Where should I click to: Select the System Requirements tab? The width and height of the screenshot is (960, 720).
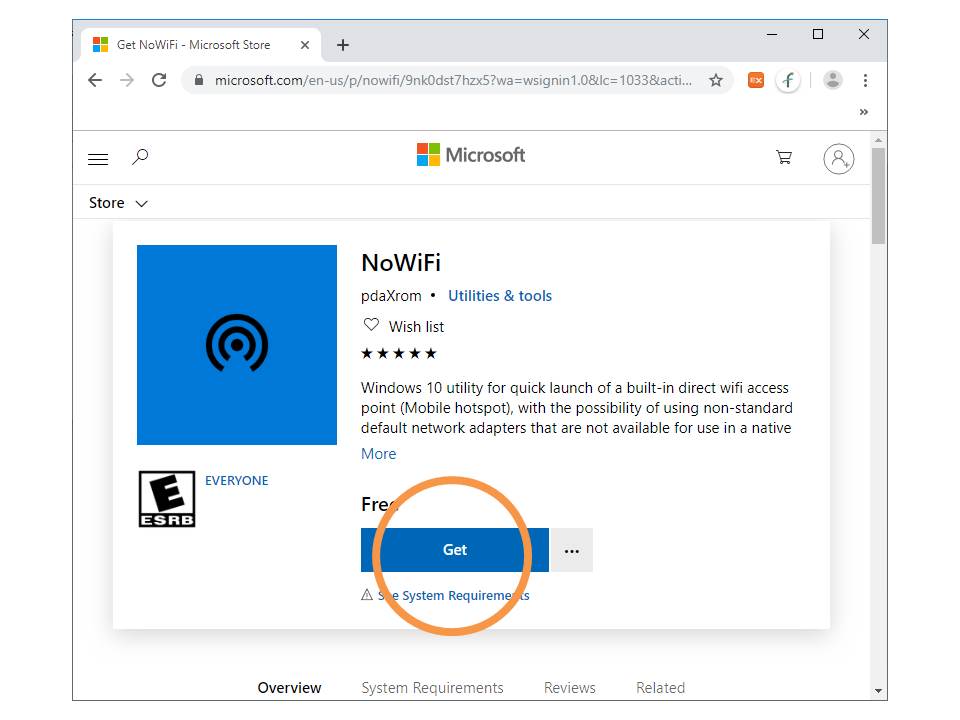pyautogui.click(x=432, y=688)
